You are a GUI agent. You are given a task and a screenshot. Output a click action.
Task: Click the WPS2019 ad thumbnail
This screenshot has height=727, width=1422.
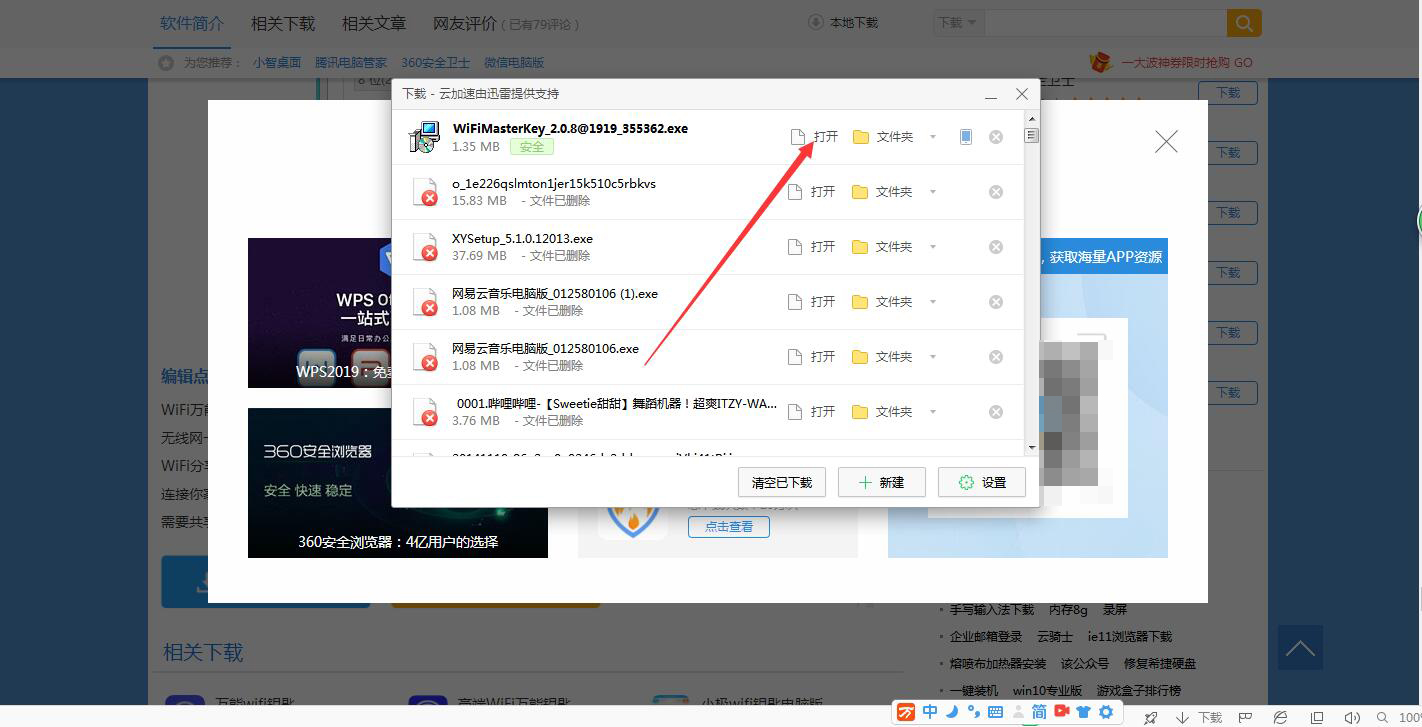coord(318,313)
